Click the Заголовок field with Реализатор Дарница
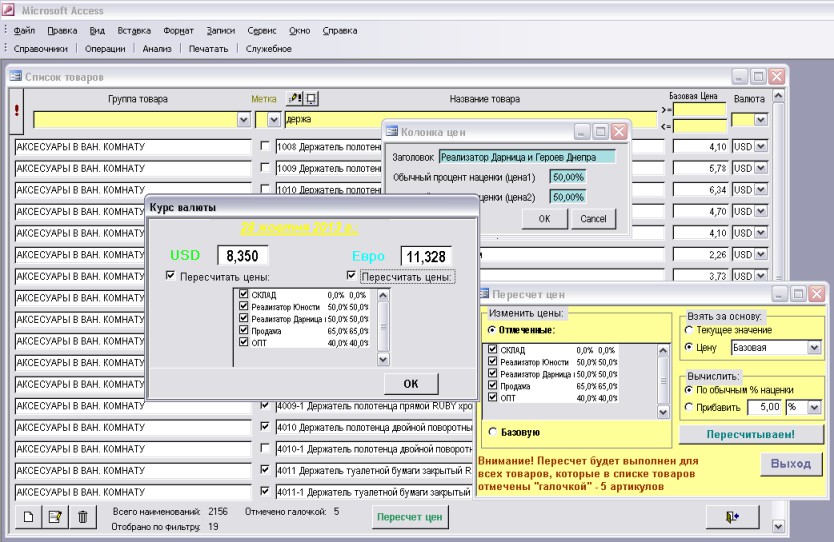The image size is (834, 542). (527, 157)
